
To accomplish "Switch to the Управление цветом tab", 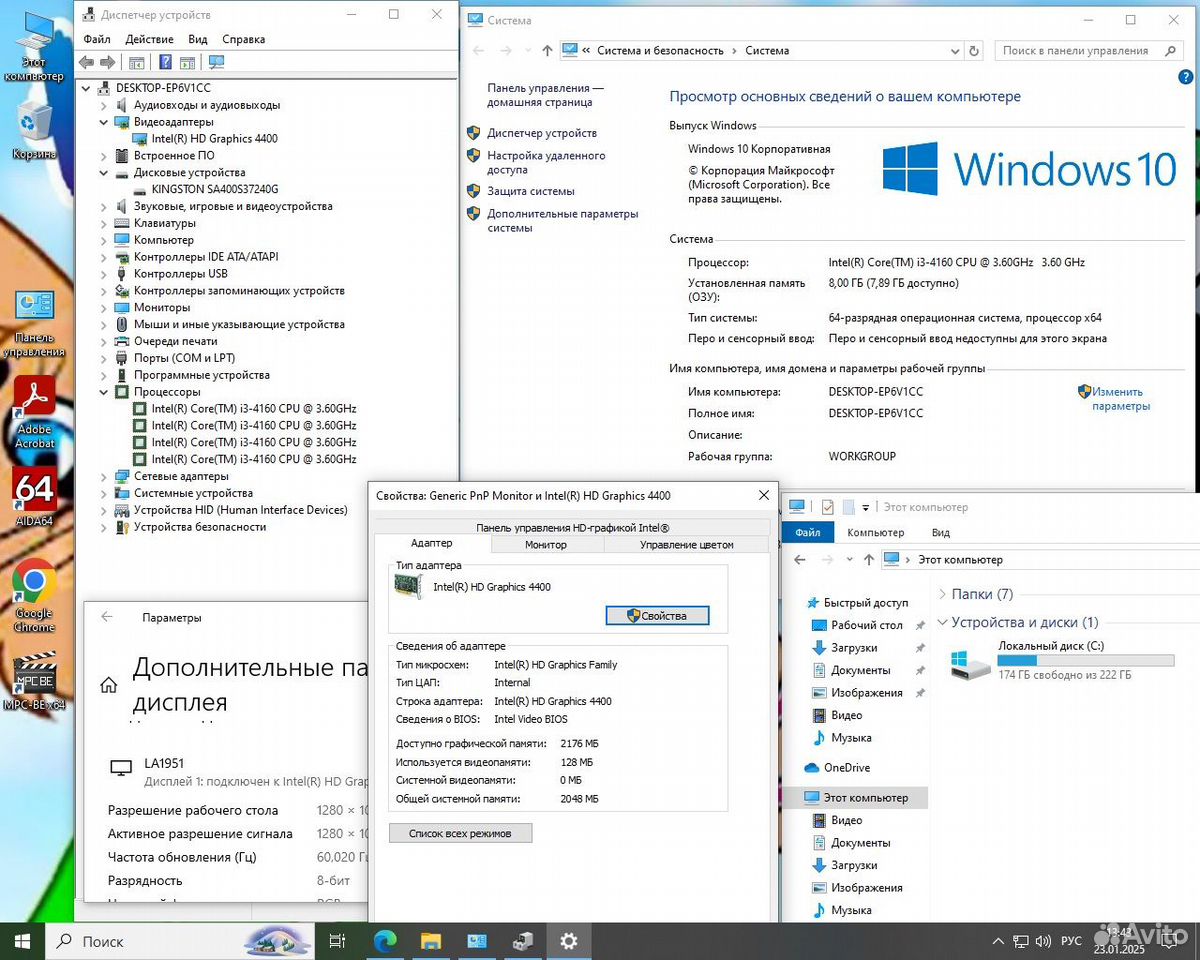I will tap(687, 545).
